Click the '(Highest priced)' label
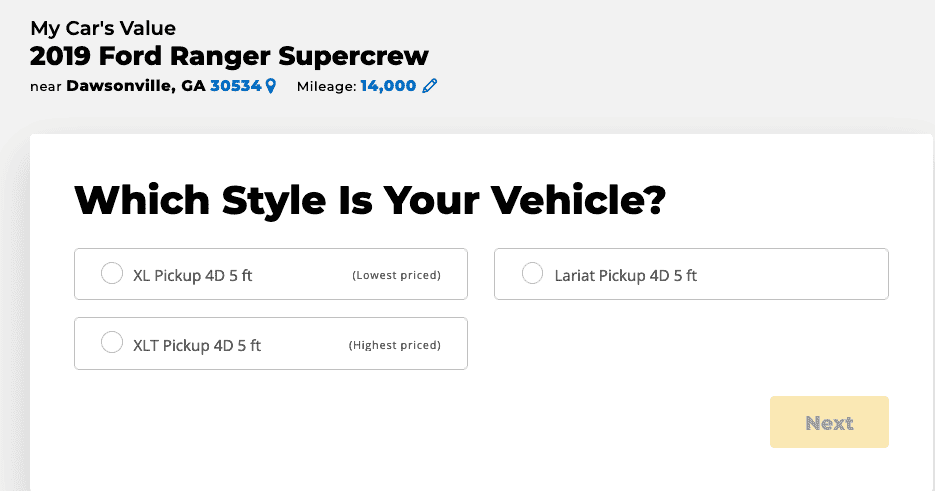The height and width of the screenshot is (491, 935). (x=395, y=345)
